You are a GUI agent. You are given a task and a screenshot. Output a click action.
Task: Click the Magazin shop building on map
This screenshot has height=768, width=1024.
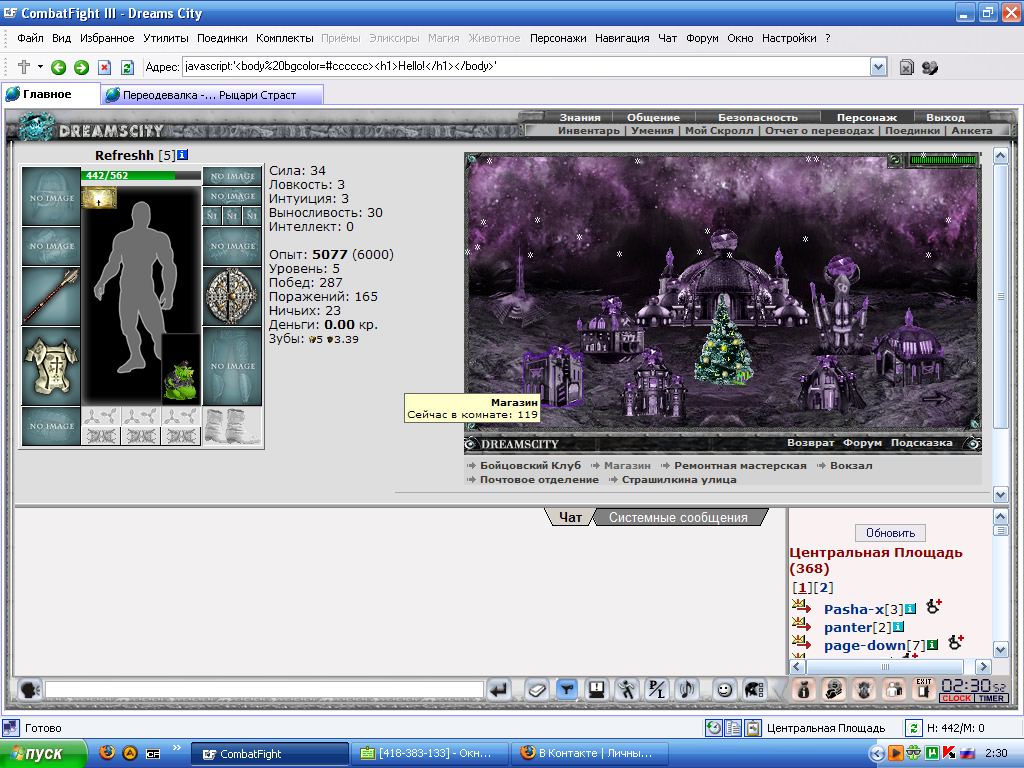[552, 376]
